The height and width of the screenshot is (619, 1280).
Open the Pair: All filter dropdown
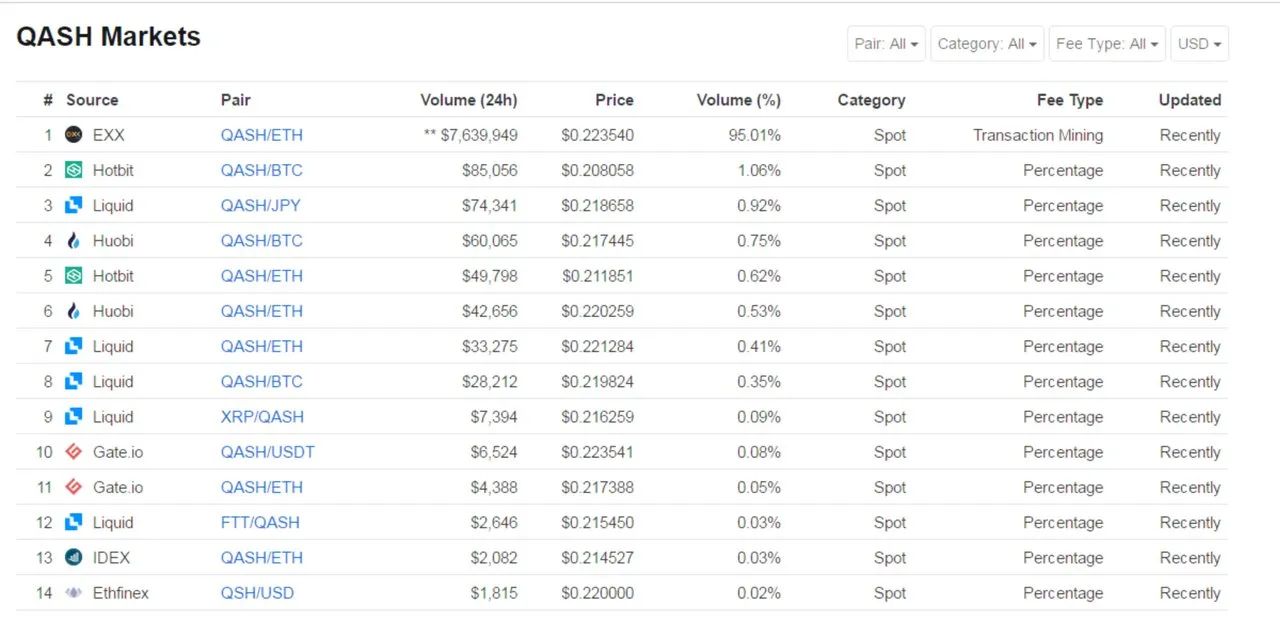(x=886, y=44)
